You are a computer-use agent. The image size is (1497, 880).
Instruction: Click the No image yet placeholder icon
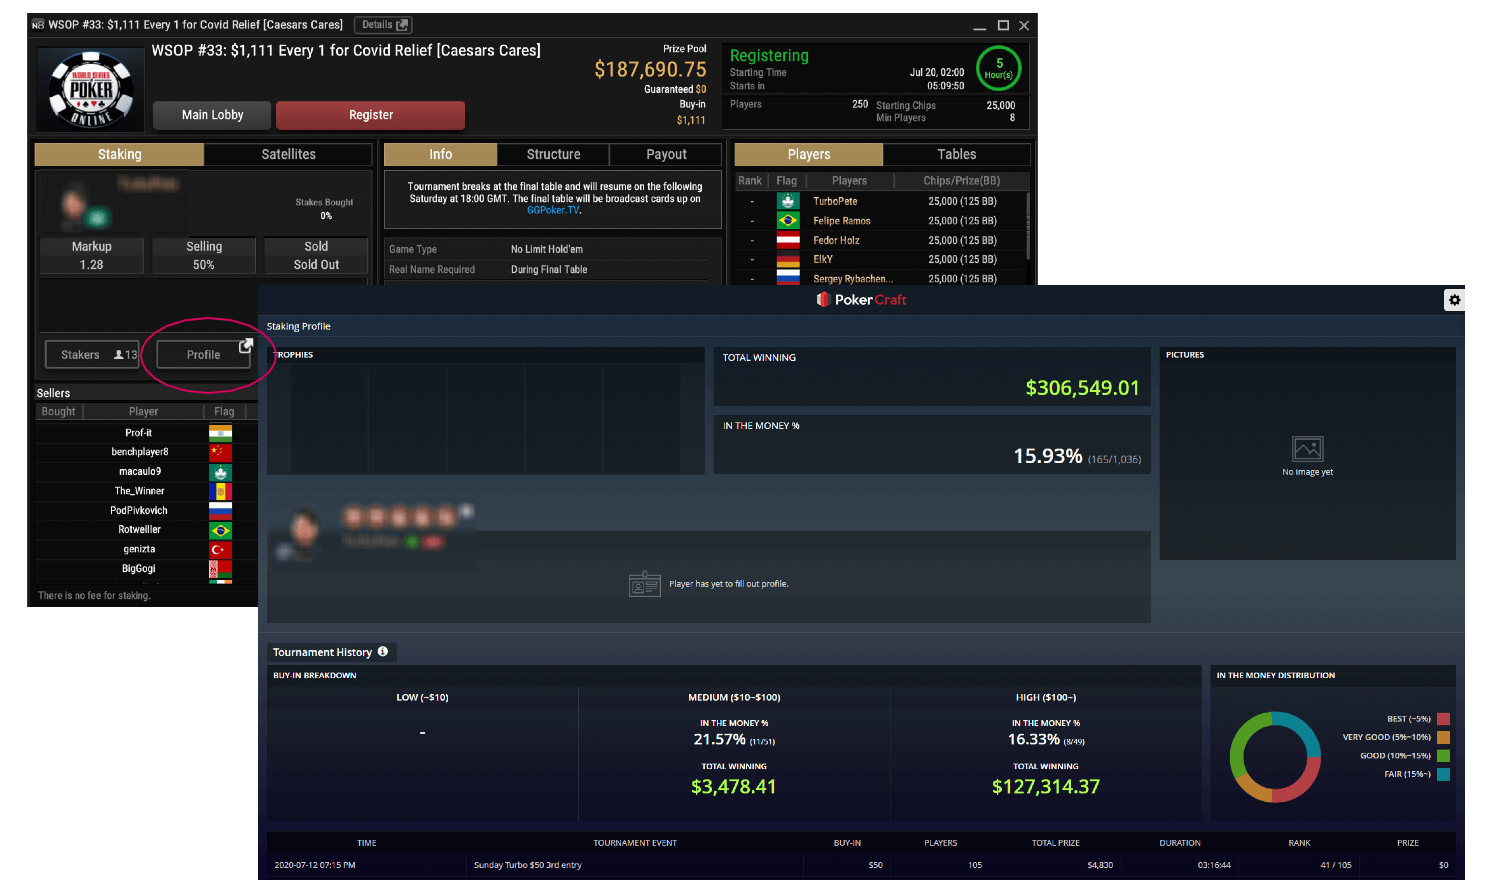(x=1307, y=449)
